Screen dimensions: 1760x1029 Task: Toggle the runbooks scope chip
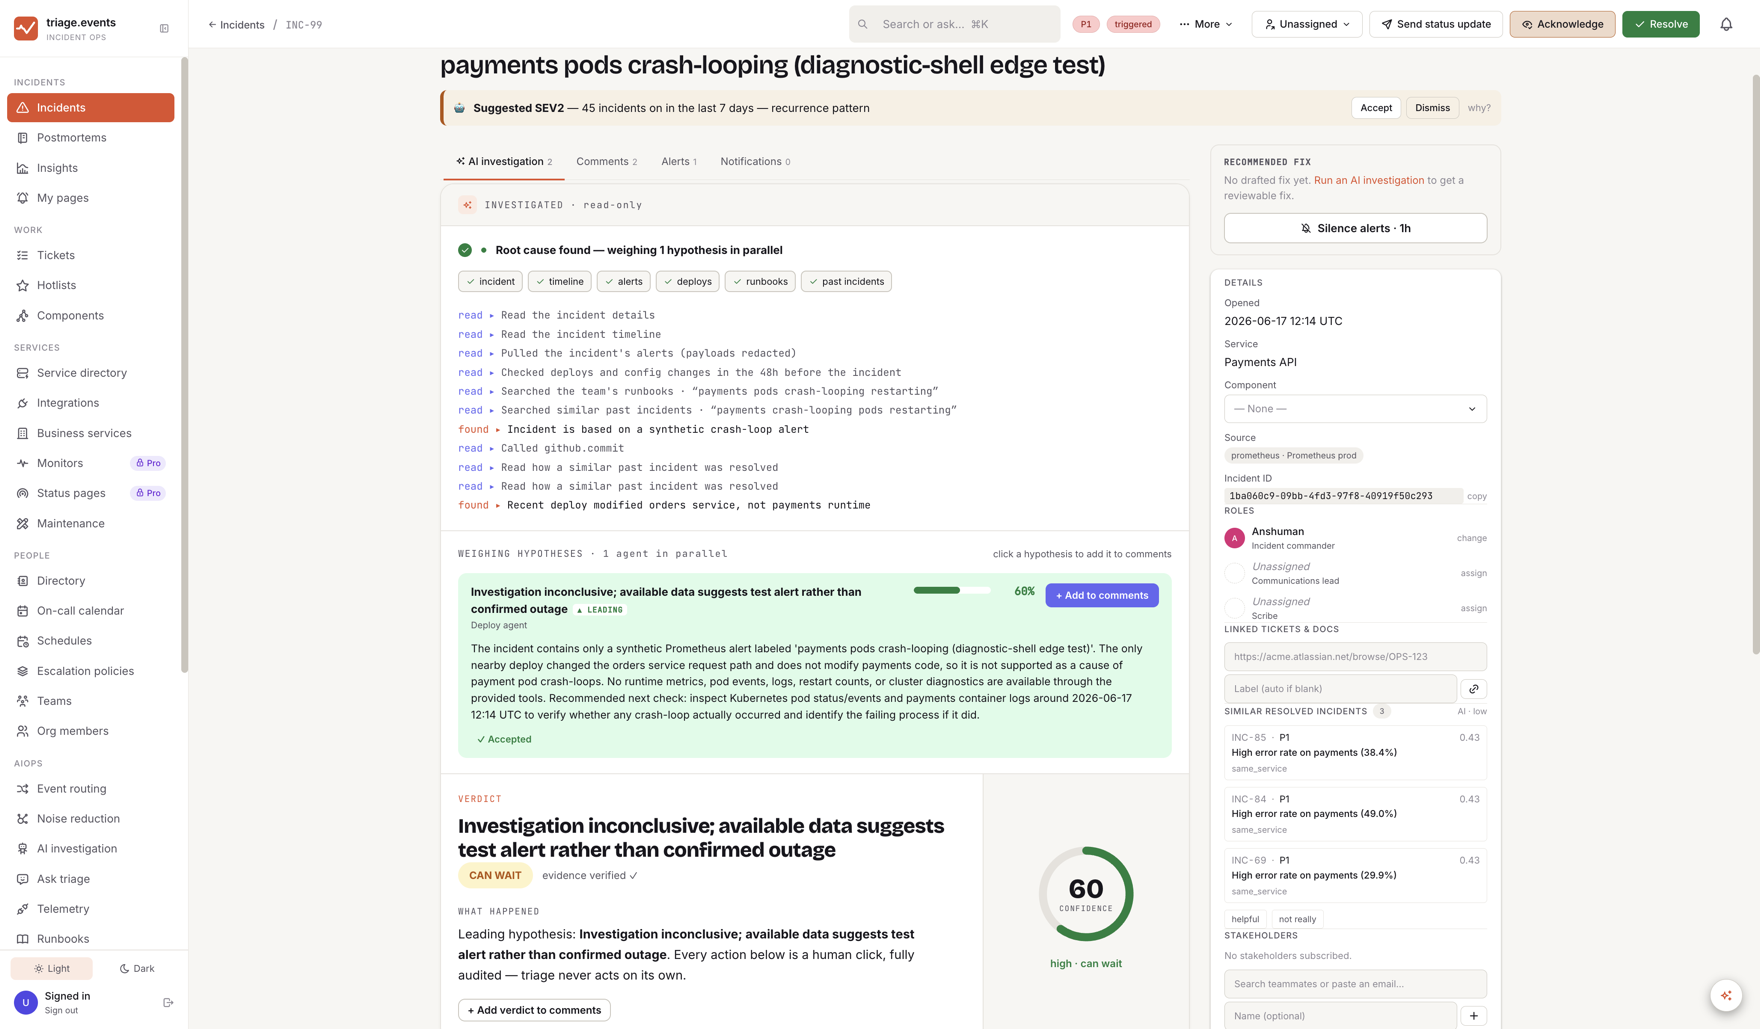tap(760, 282)
